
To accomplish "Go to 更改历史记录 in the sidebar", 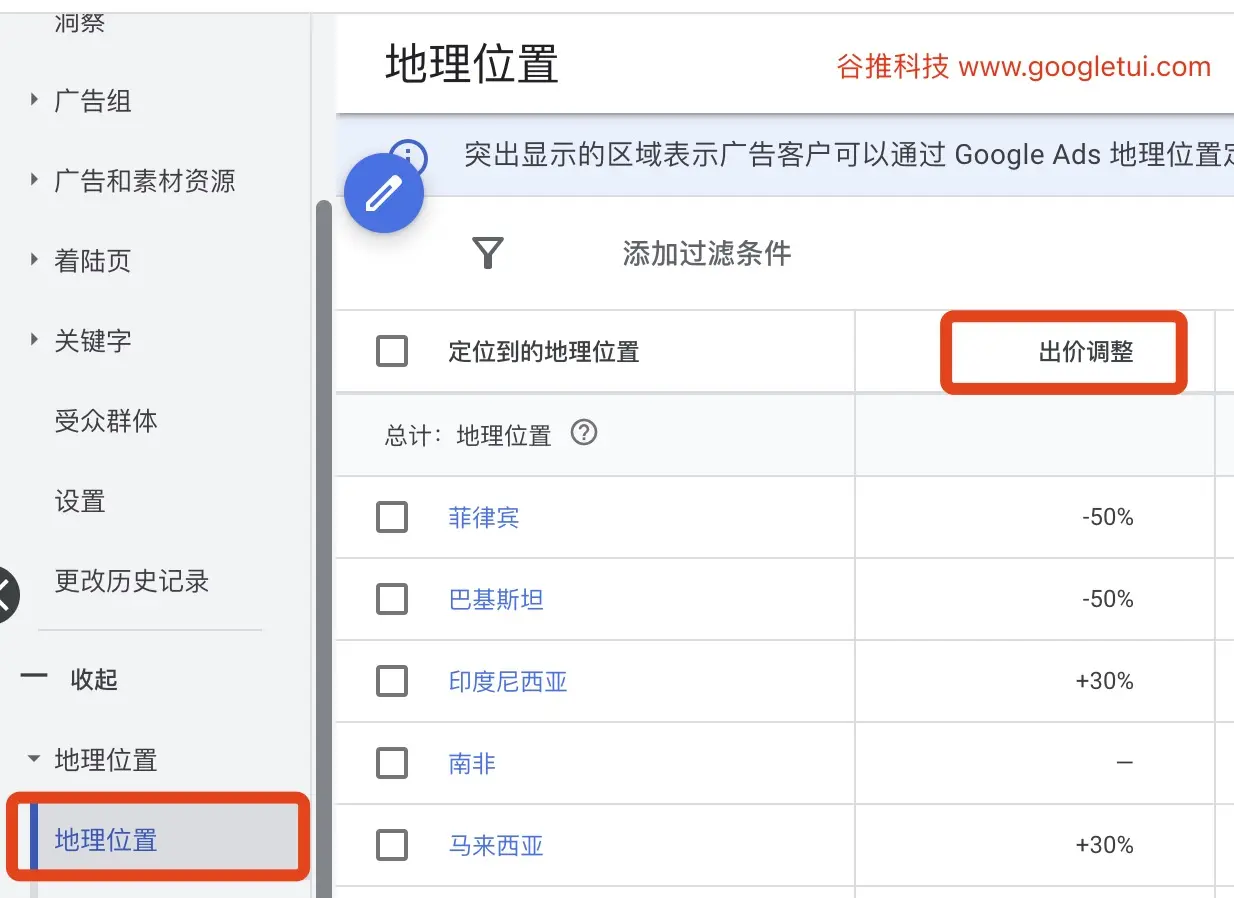I will [x=131, y=581].
